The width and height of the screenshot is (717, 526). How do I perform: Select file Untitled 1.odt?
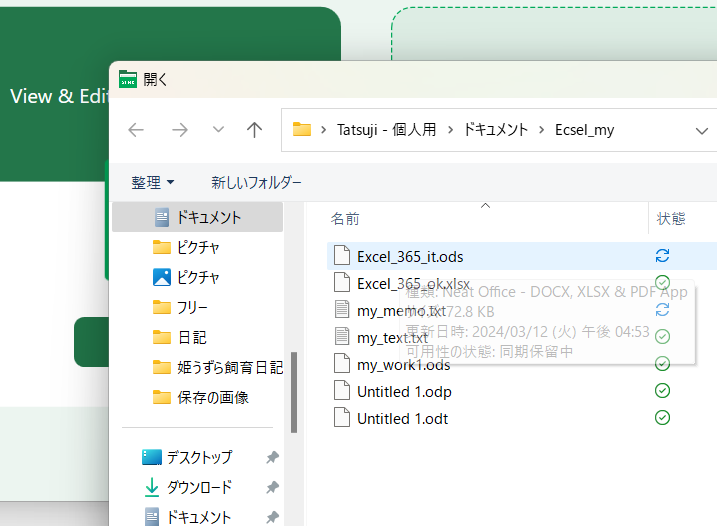coord(402,419)
